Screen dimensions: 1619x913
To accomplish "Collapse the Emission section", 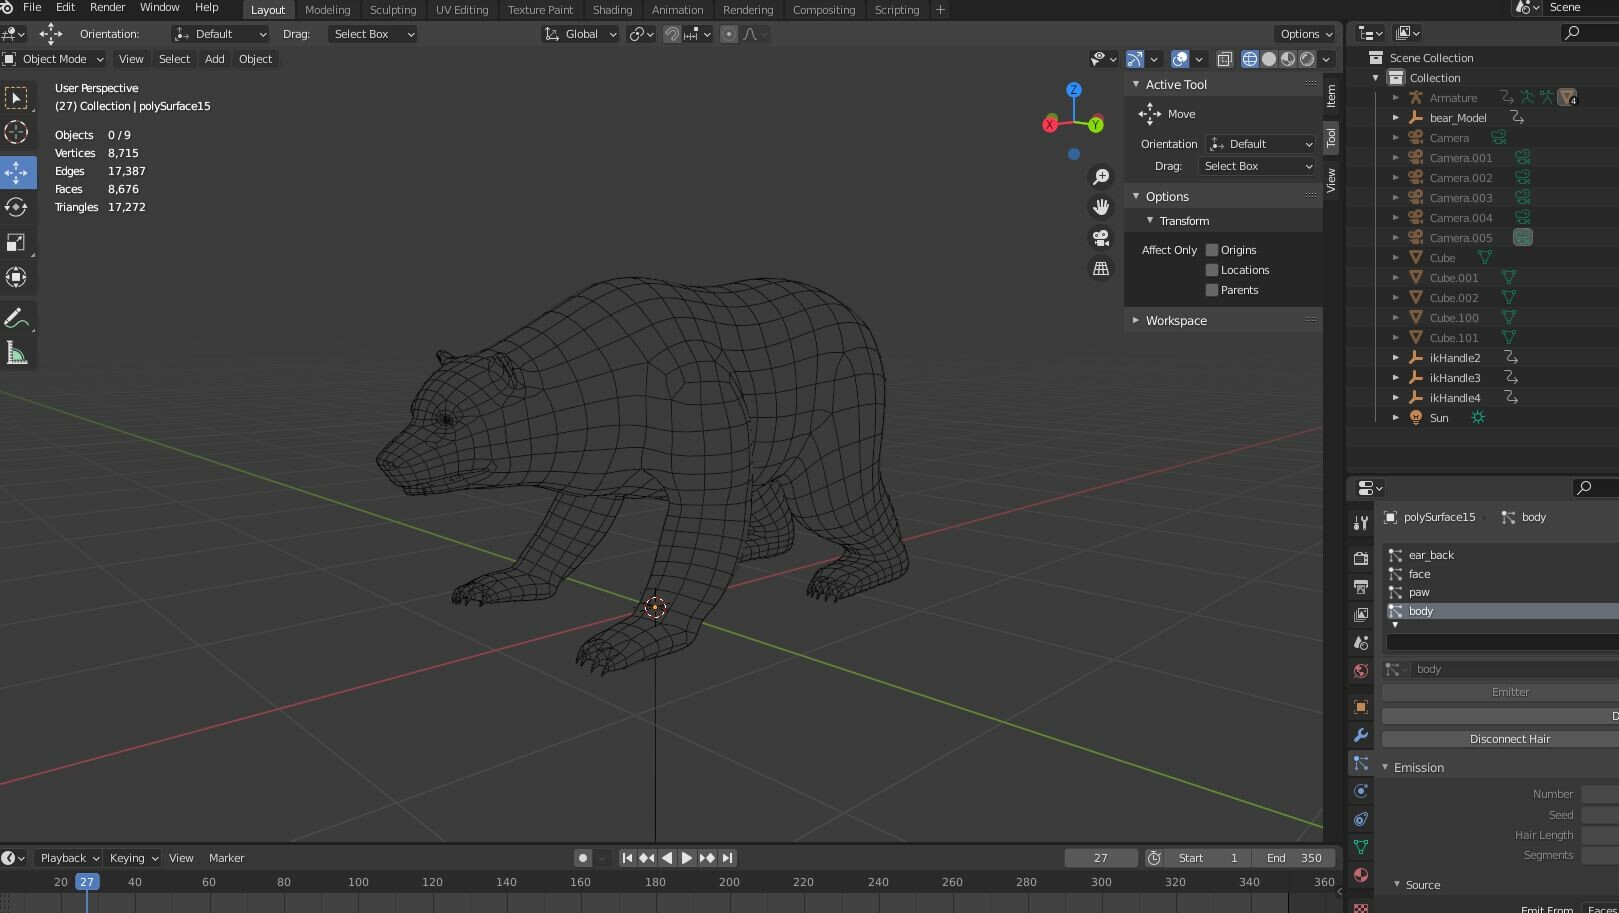I will (x=1417, y=767).
